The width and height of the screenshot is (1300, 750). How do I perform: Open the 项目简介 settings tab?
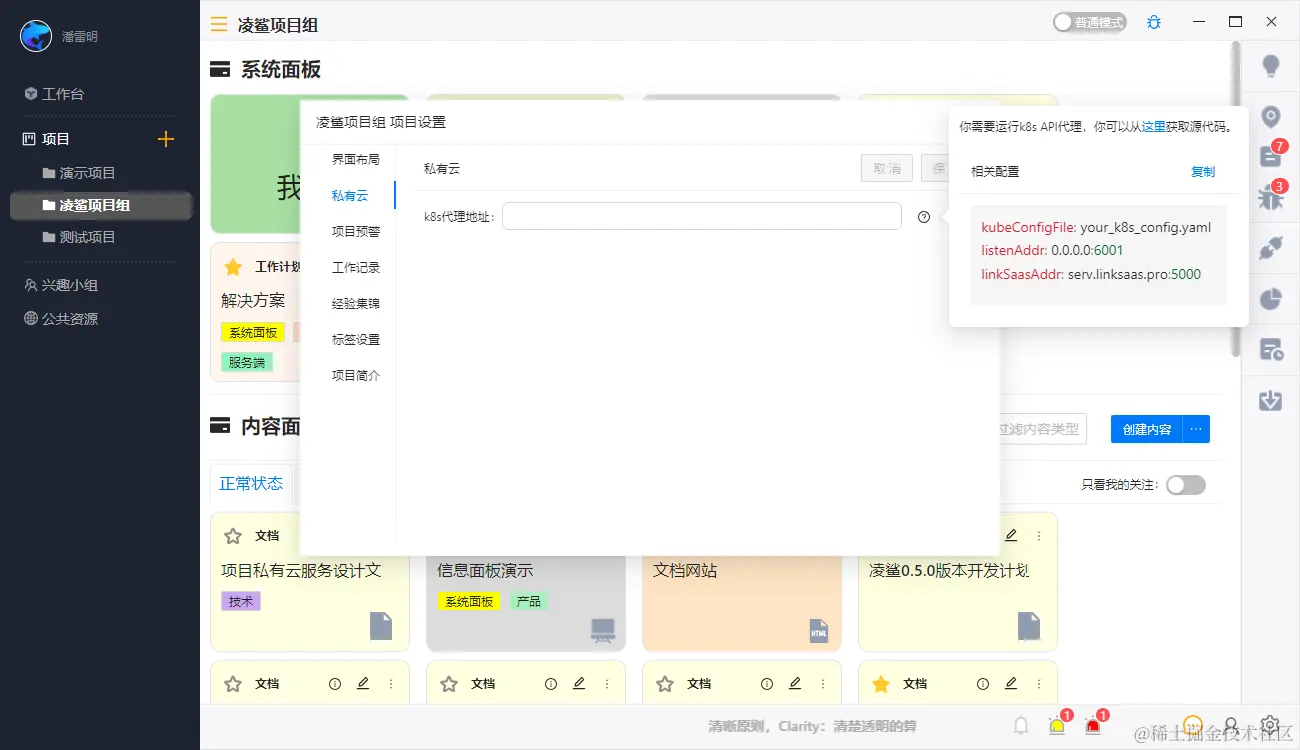[356, 376]
